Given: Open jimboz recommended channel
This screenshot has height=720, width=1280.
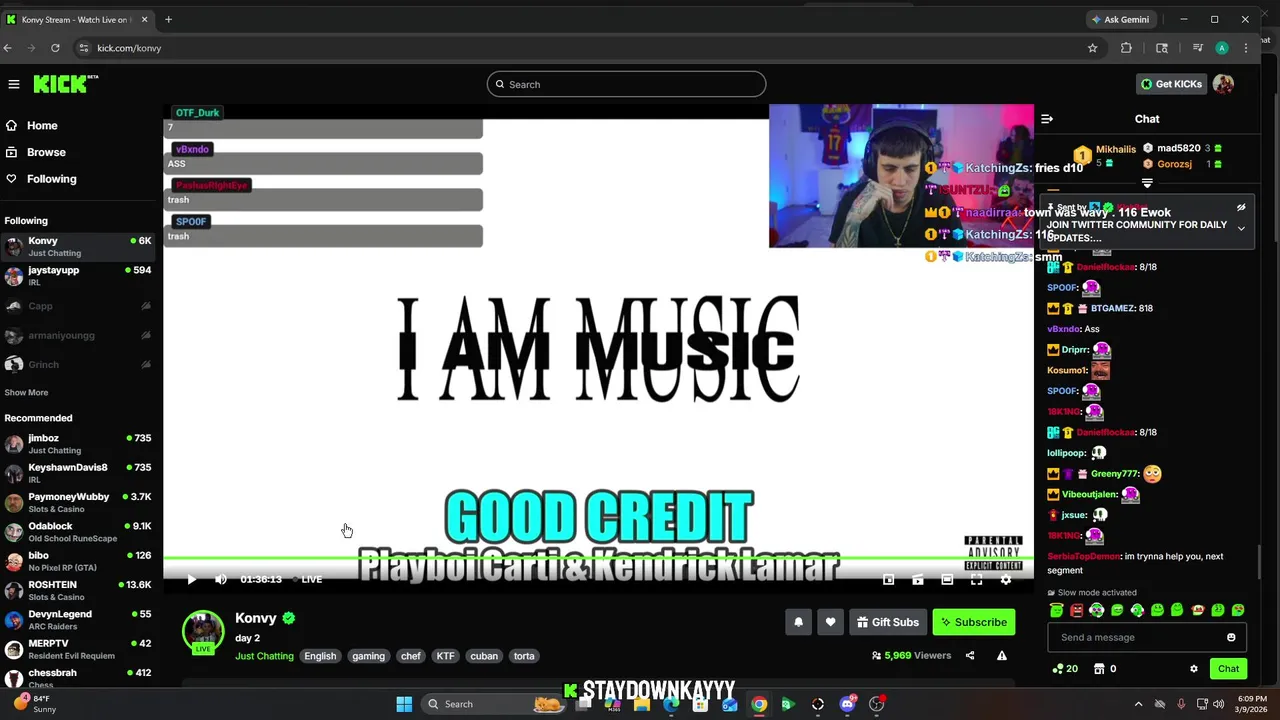Looking at the screenshot, I should 78,444.
